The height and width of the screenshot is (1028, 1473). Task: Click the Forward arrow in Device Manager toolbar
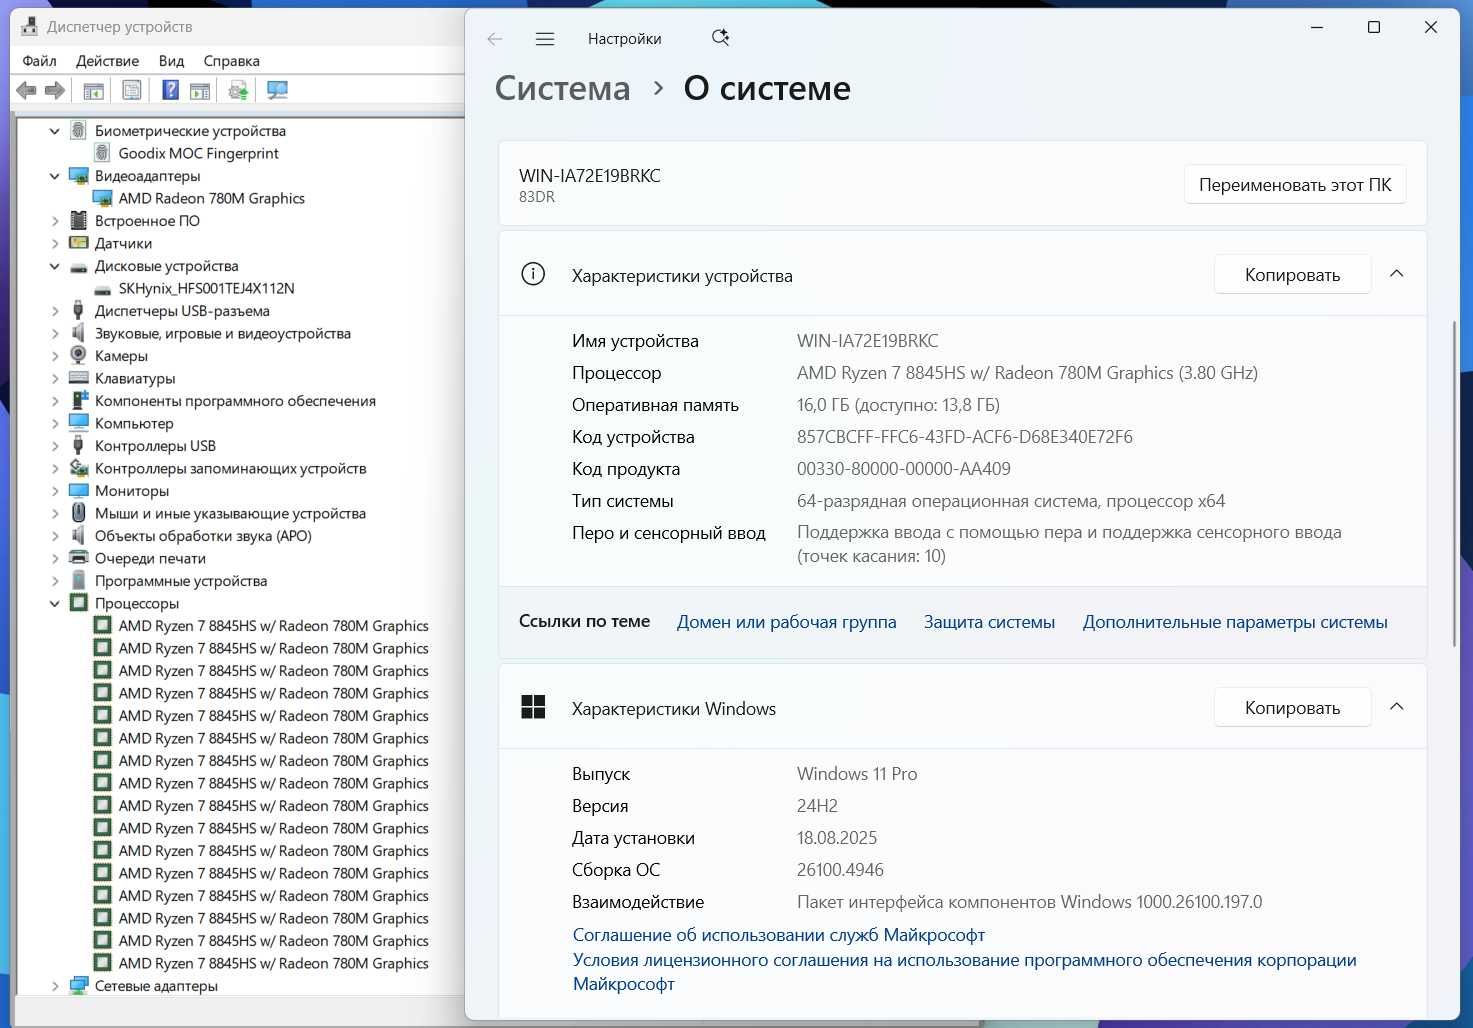pyautogui.click(x=55, y=90)
